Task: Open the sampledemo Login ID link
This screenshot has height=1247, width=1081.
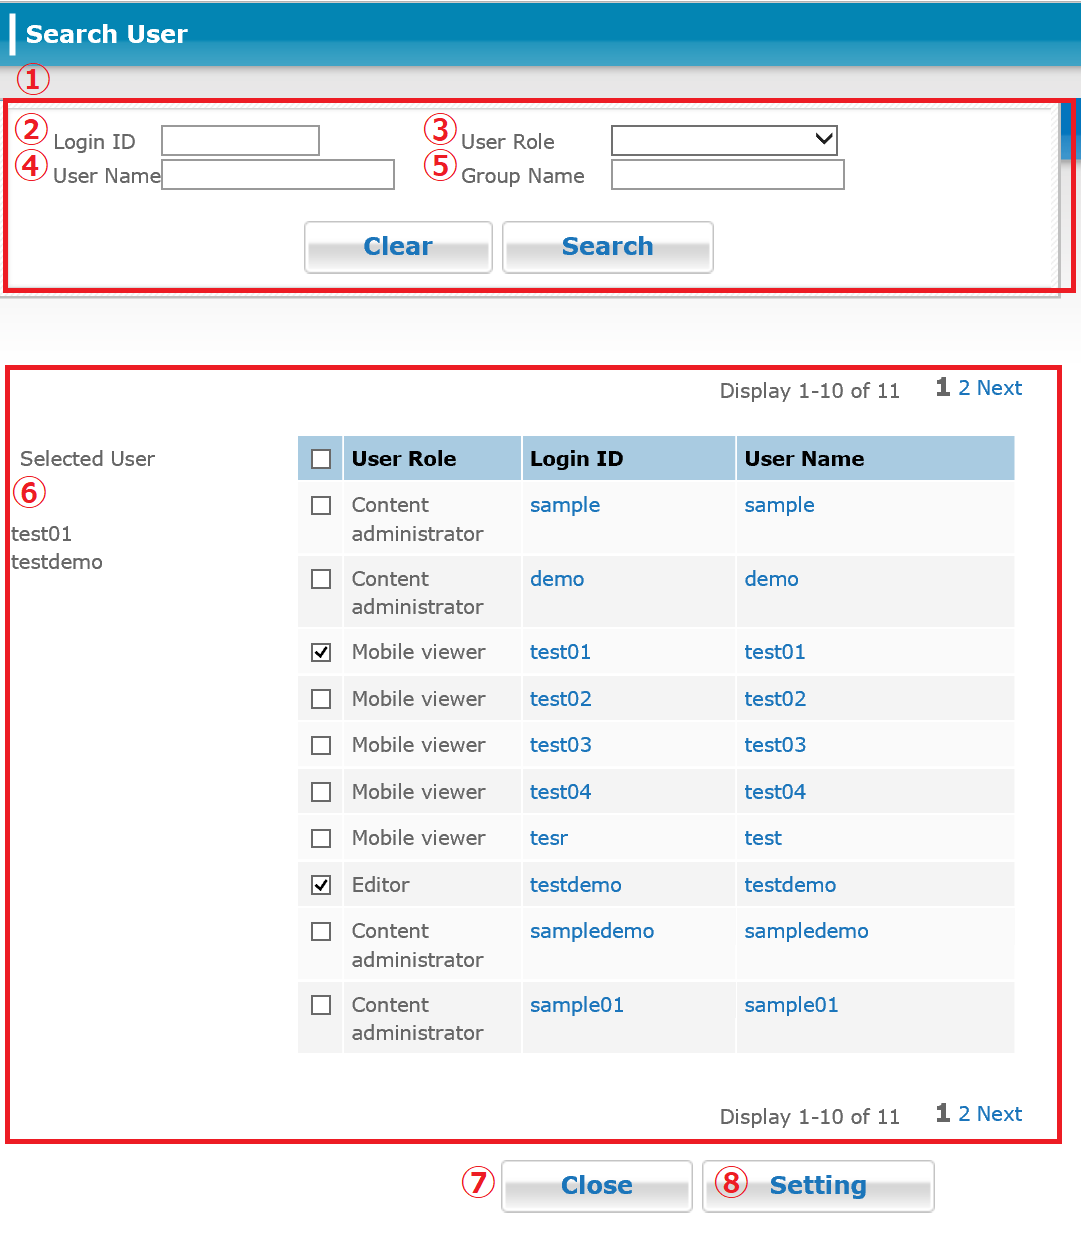Action: [592, 931]
